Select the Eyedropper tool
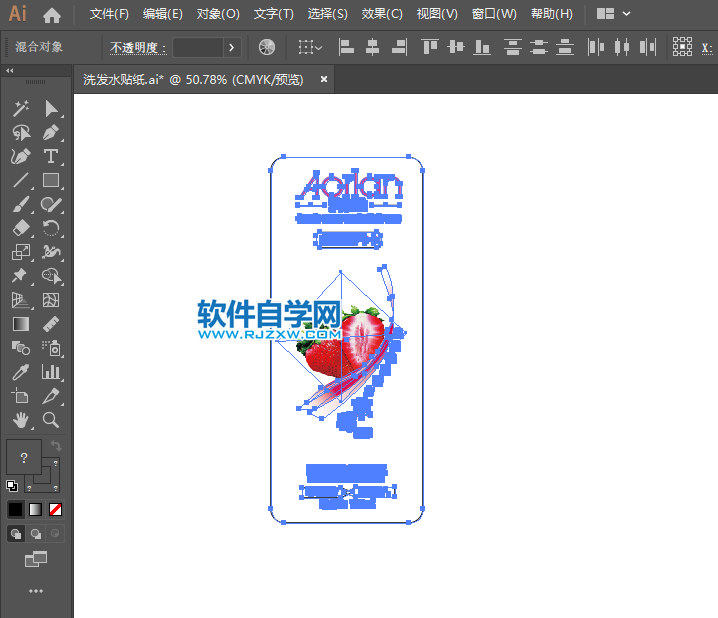The height and width of the screenshot is (618, 718). 21,372
